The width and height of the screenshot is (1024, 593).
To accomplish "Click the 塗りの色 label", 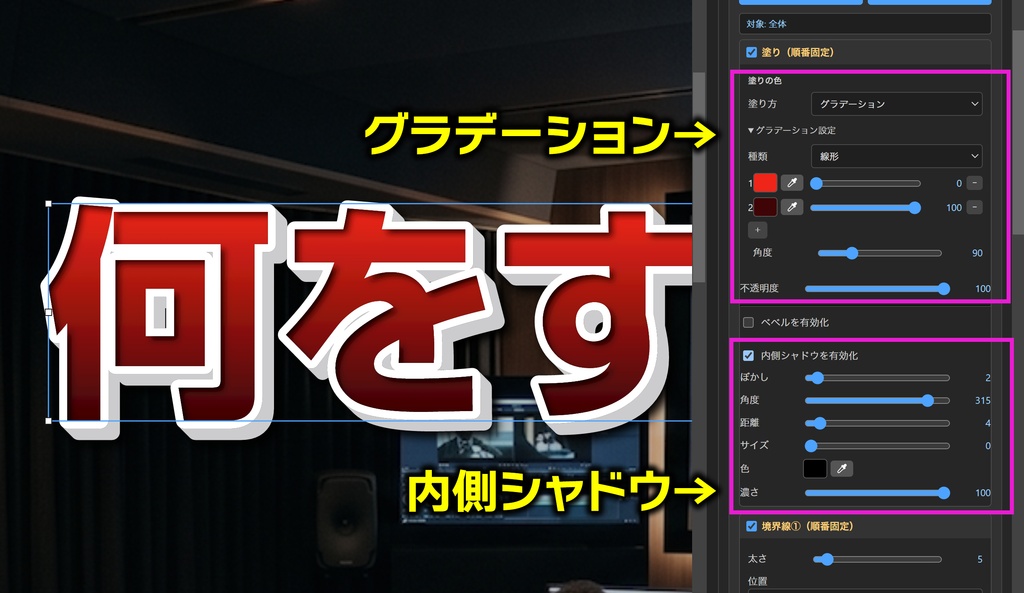I will tap(765, 80).
